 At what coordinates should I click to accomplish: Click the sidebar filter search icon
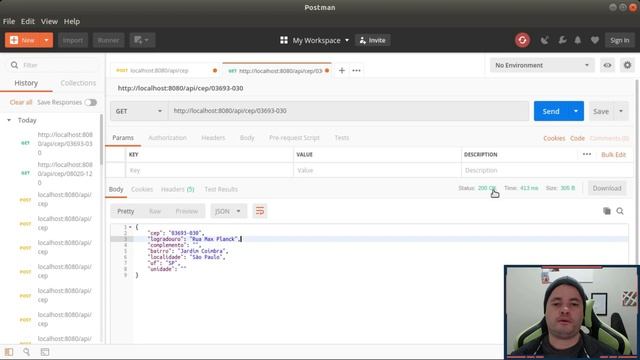coord(14,65)
